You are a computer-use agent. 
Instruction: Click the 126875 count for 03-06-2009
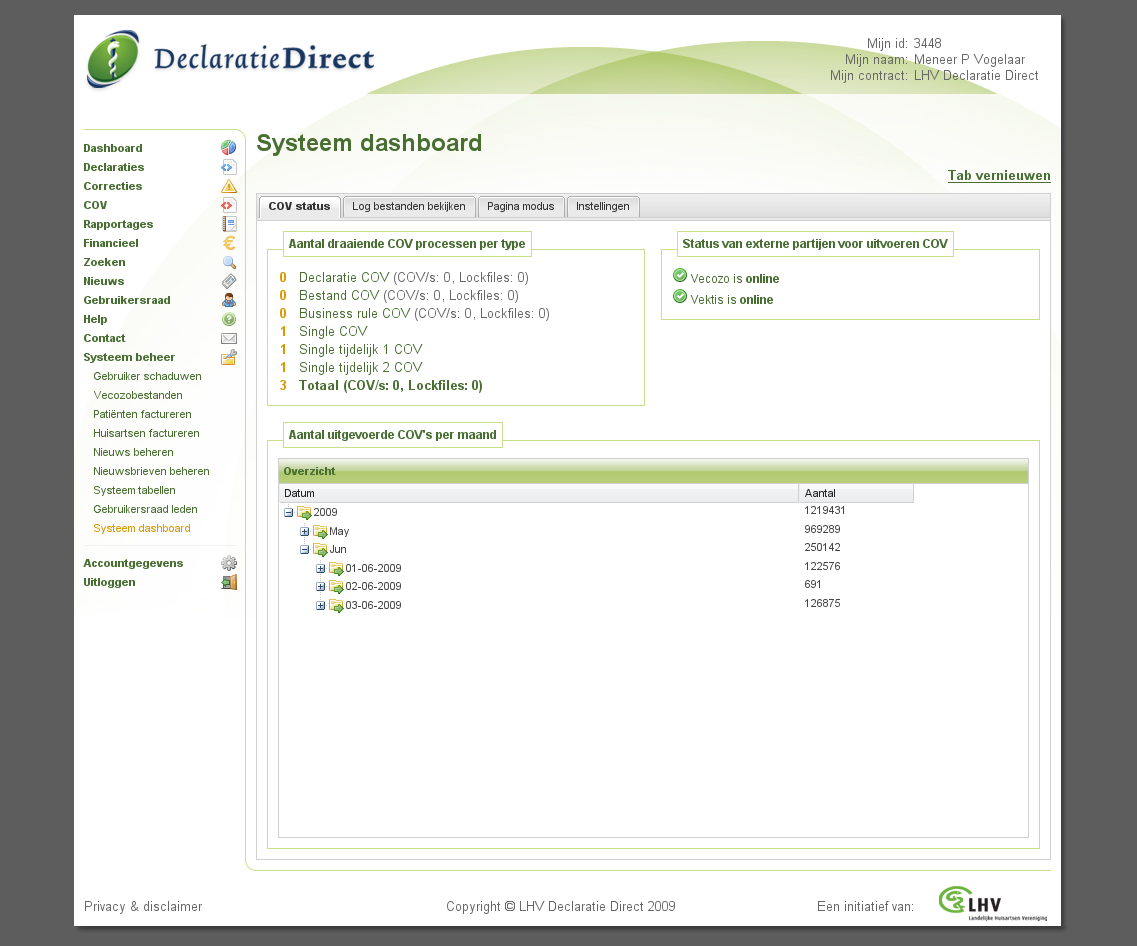822,603
